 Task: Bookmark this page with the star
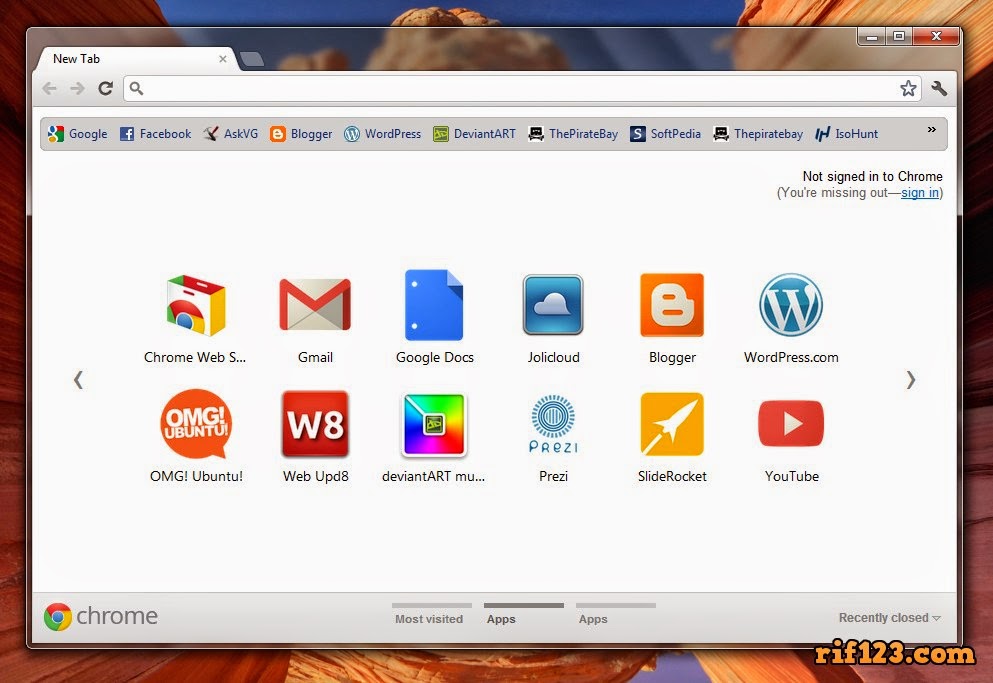[x=908, y=88]
